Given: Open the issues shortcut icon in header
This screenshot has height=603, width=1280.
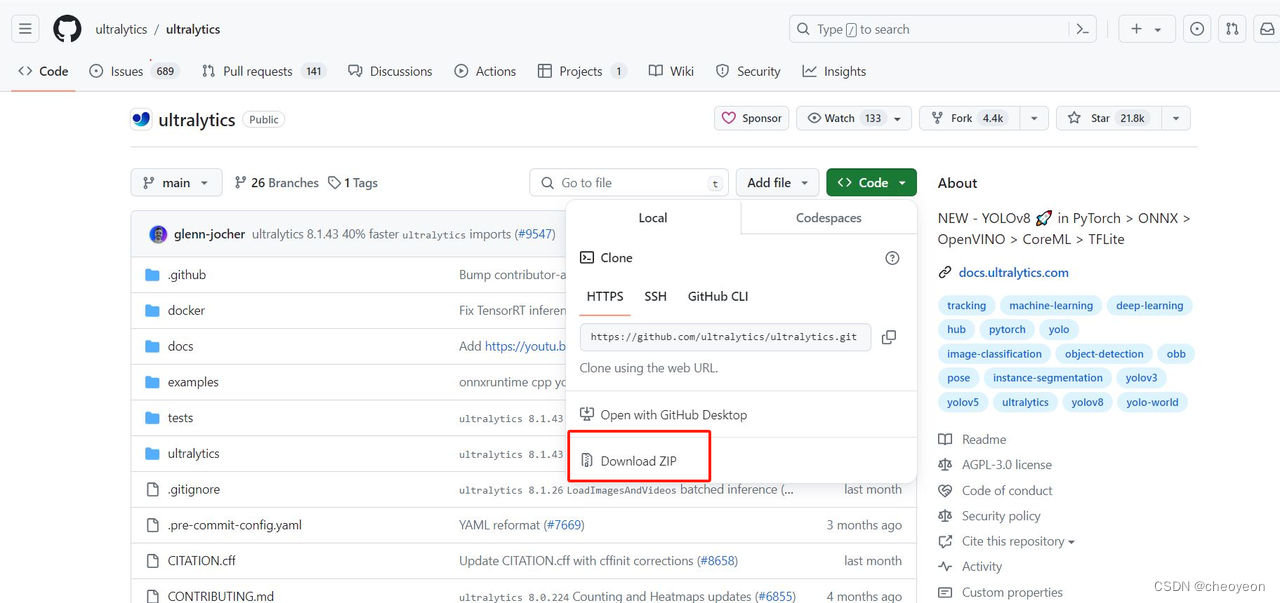Looking at the screenshot, I should [1197, 29].
